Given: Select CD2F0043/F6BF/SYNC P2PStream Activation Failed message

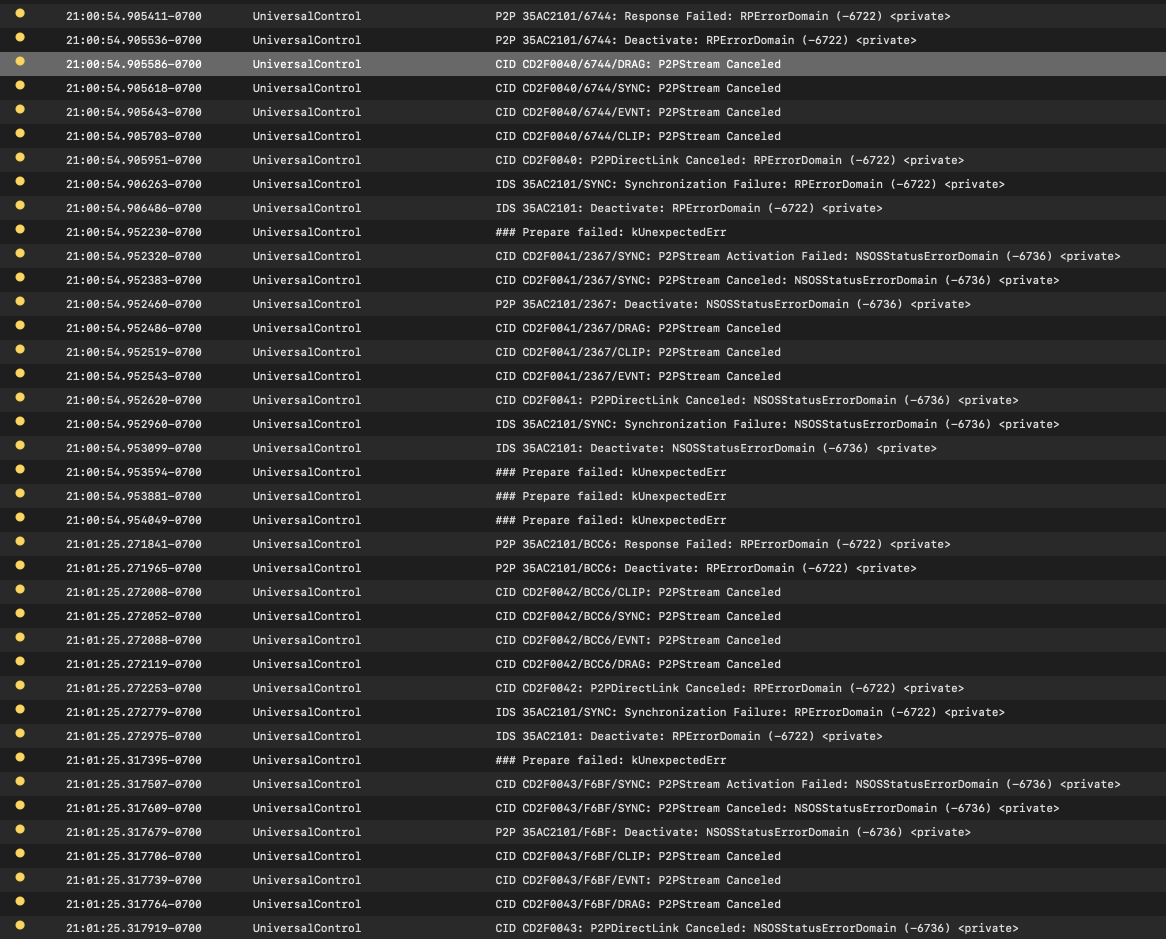Looking at the screenshot, I should click(x=808, y=784).
